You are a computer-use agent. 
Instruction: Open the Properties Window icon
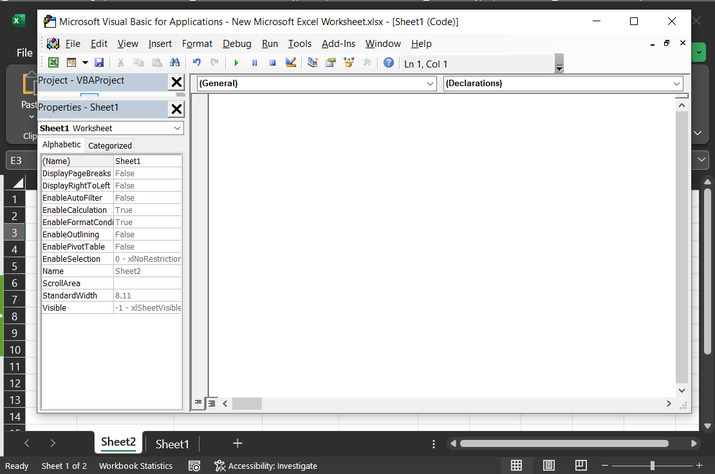[x=331, y=63]
